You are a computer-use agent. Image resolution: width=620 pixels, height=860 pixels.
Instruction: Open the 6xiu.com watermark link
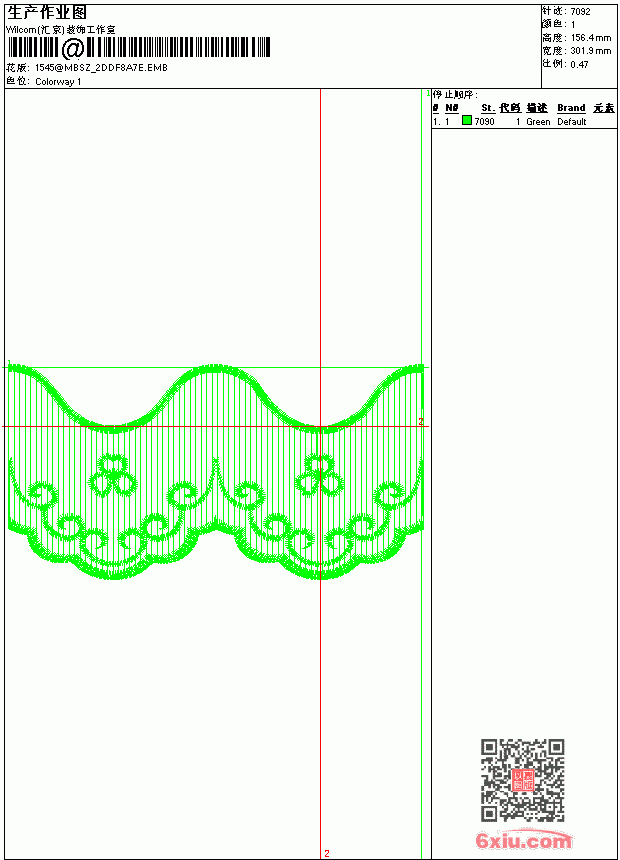[x=523, y=840]
